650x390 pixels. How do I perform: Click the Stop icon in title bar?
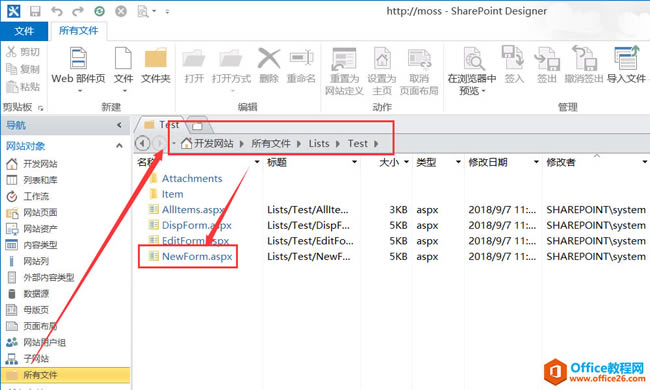pyautogui.click(x=121, y=11)
